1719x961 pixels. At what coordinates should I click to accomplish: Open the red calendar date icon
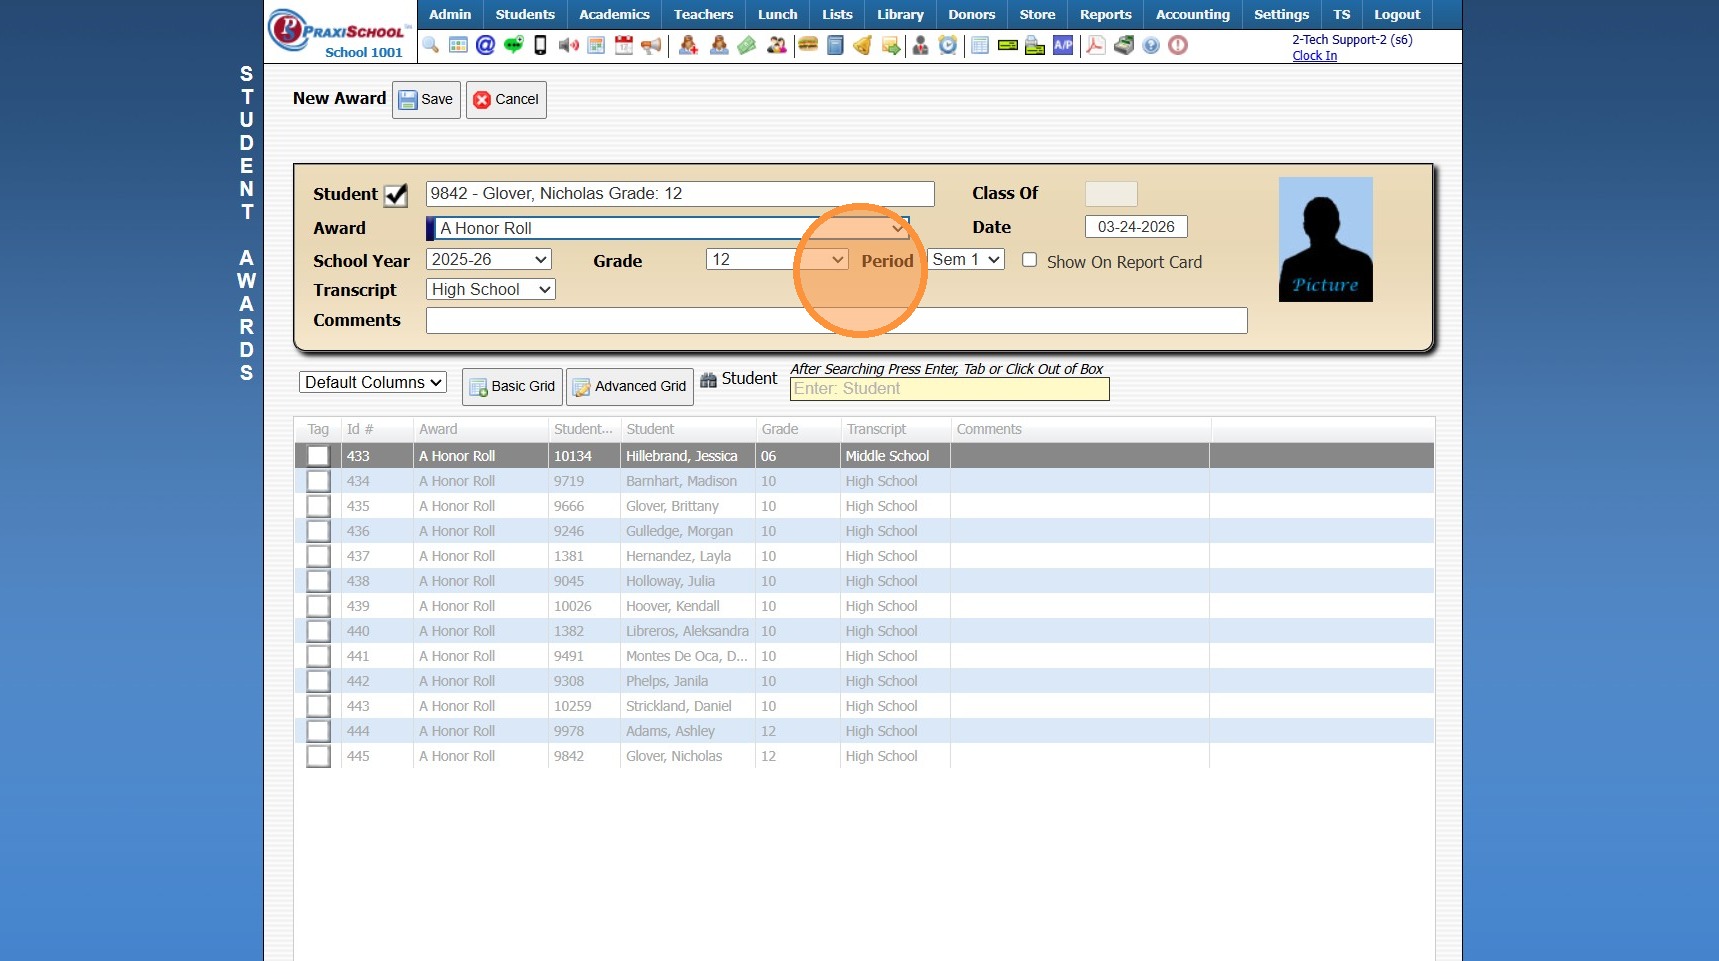tap(624, 45)
